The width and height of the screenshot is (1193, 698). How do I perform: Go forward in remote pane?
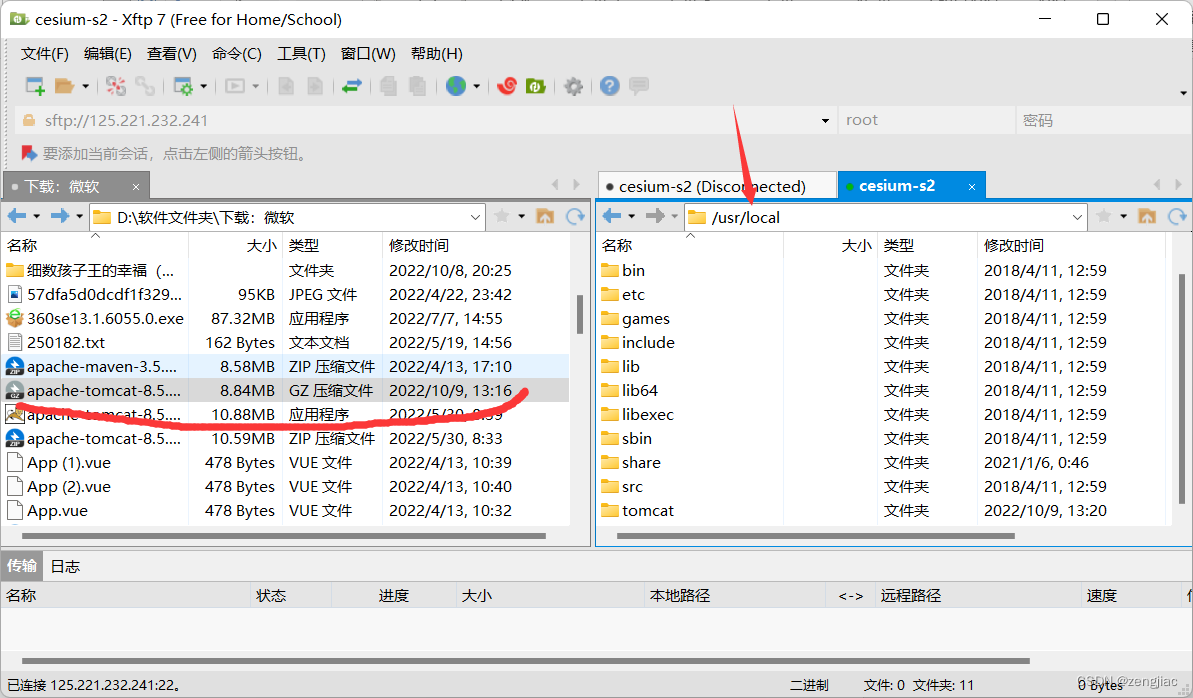coord(654,216)
